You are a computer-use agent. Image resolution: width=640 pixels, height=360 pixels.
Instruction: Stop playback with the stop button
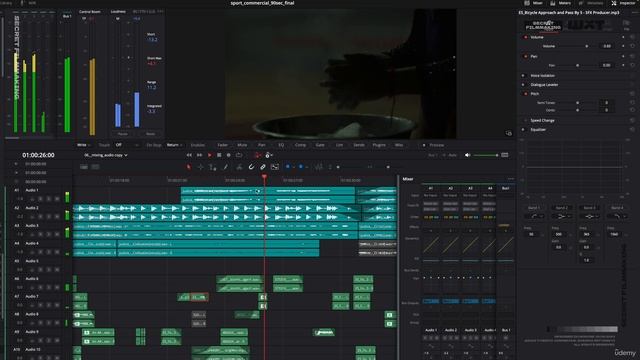[219, 155]
